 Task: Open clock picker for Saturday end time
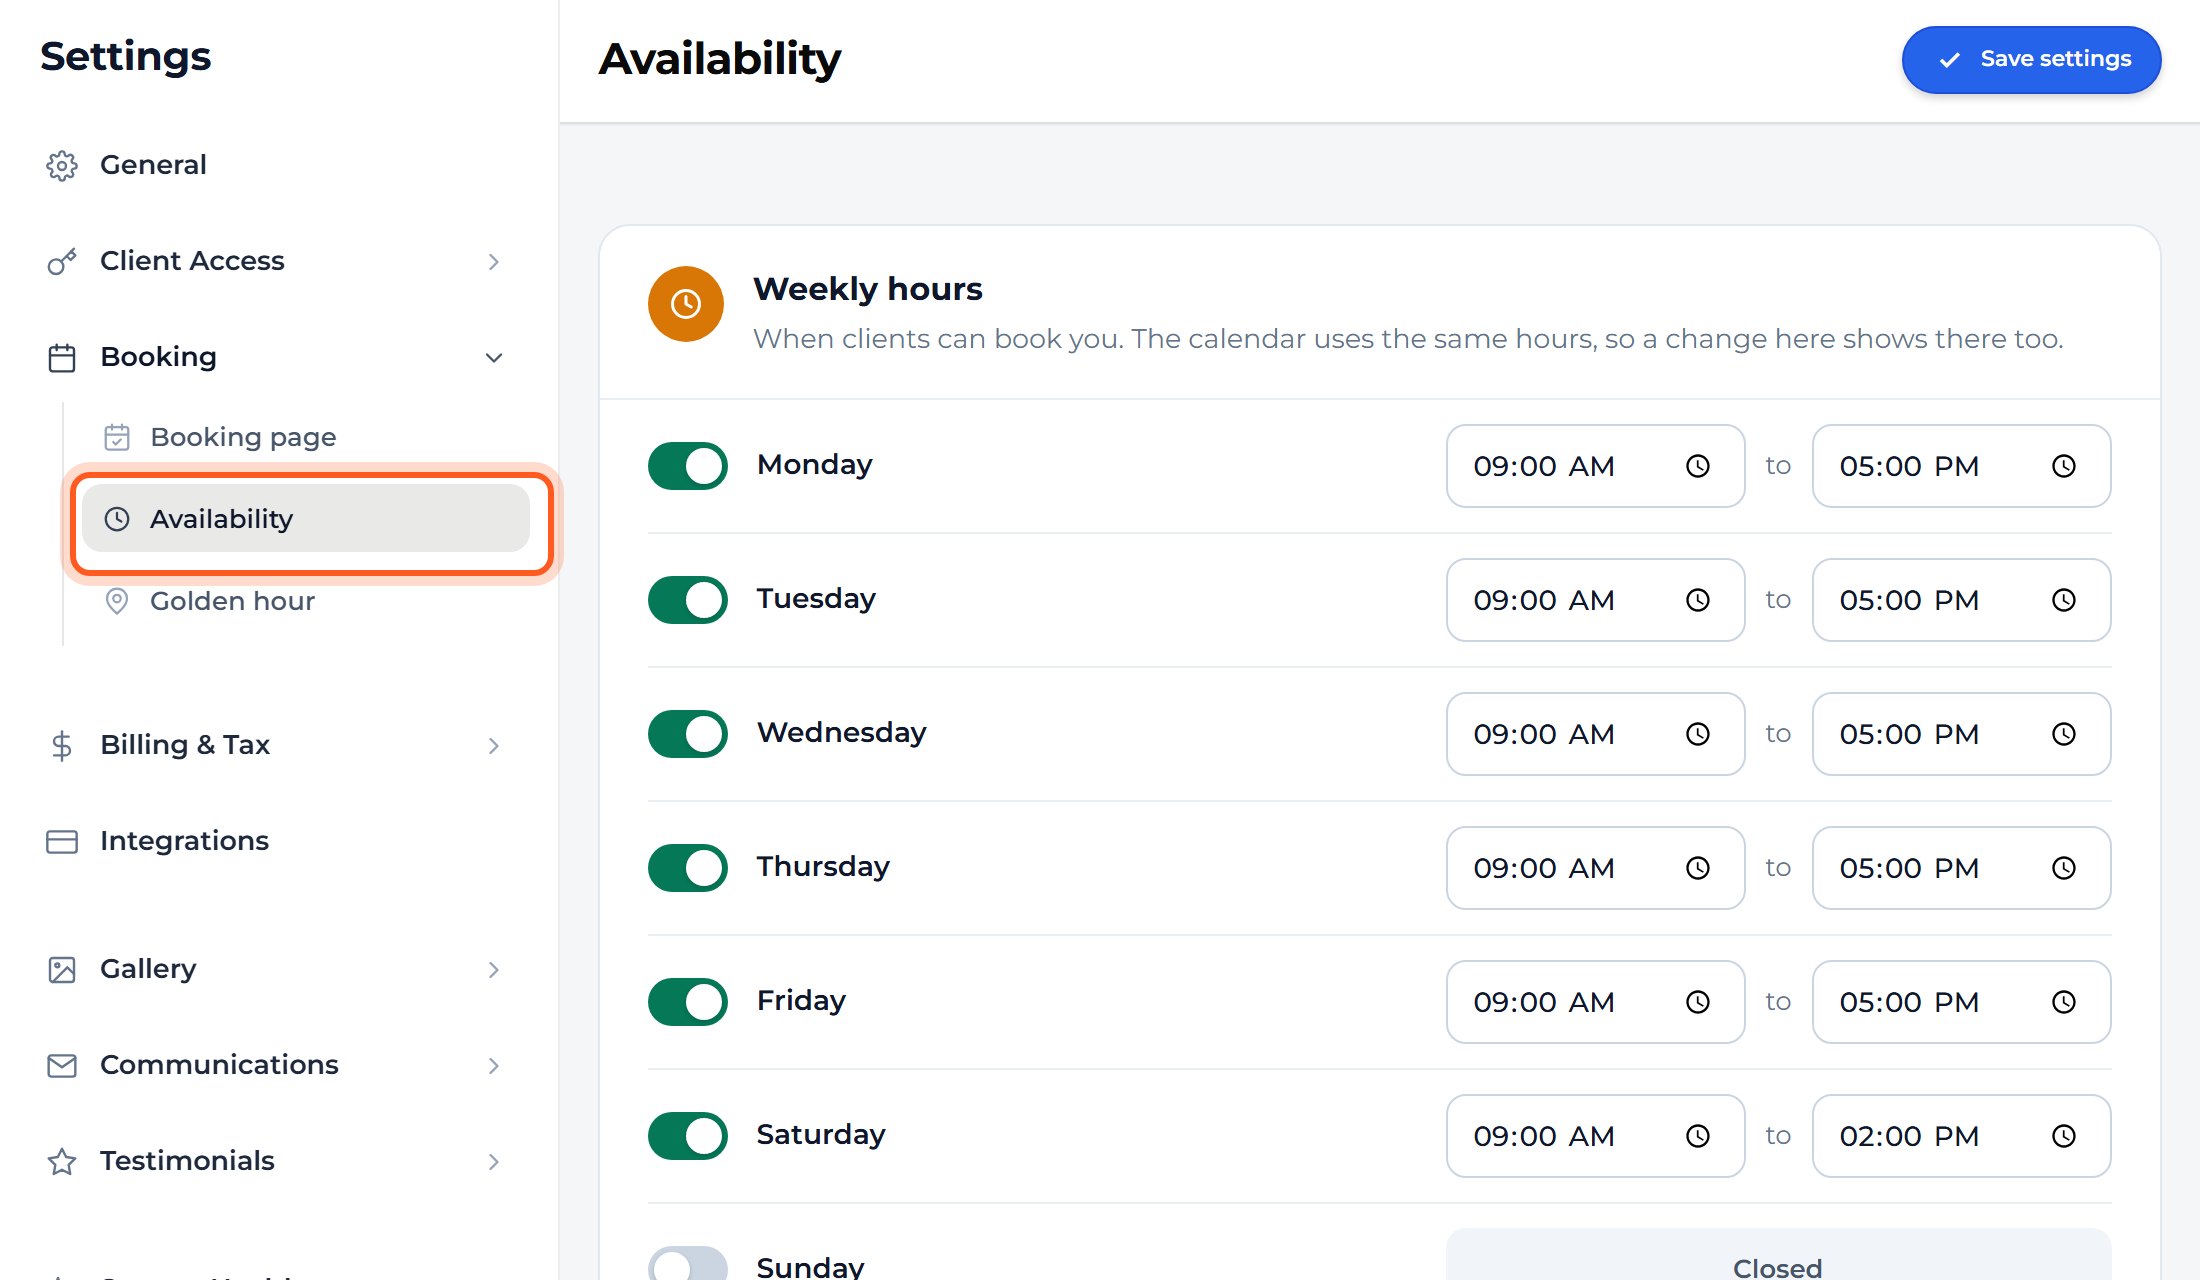point(2064,1136)
